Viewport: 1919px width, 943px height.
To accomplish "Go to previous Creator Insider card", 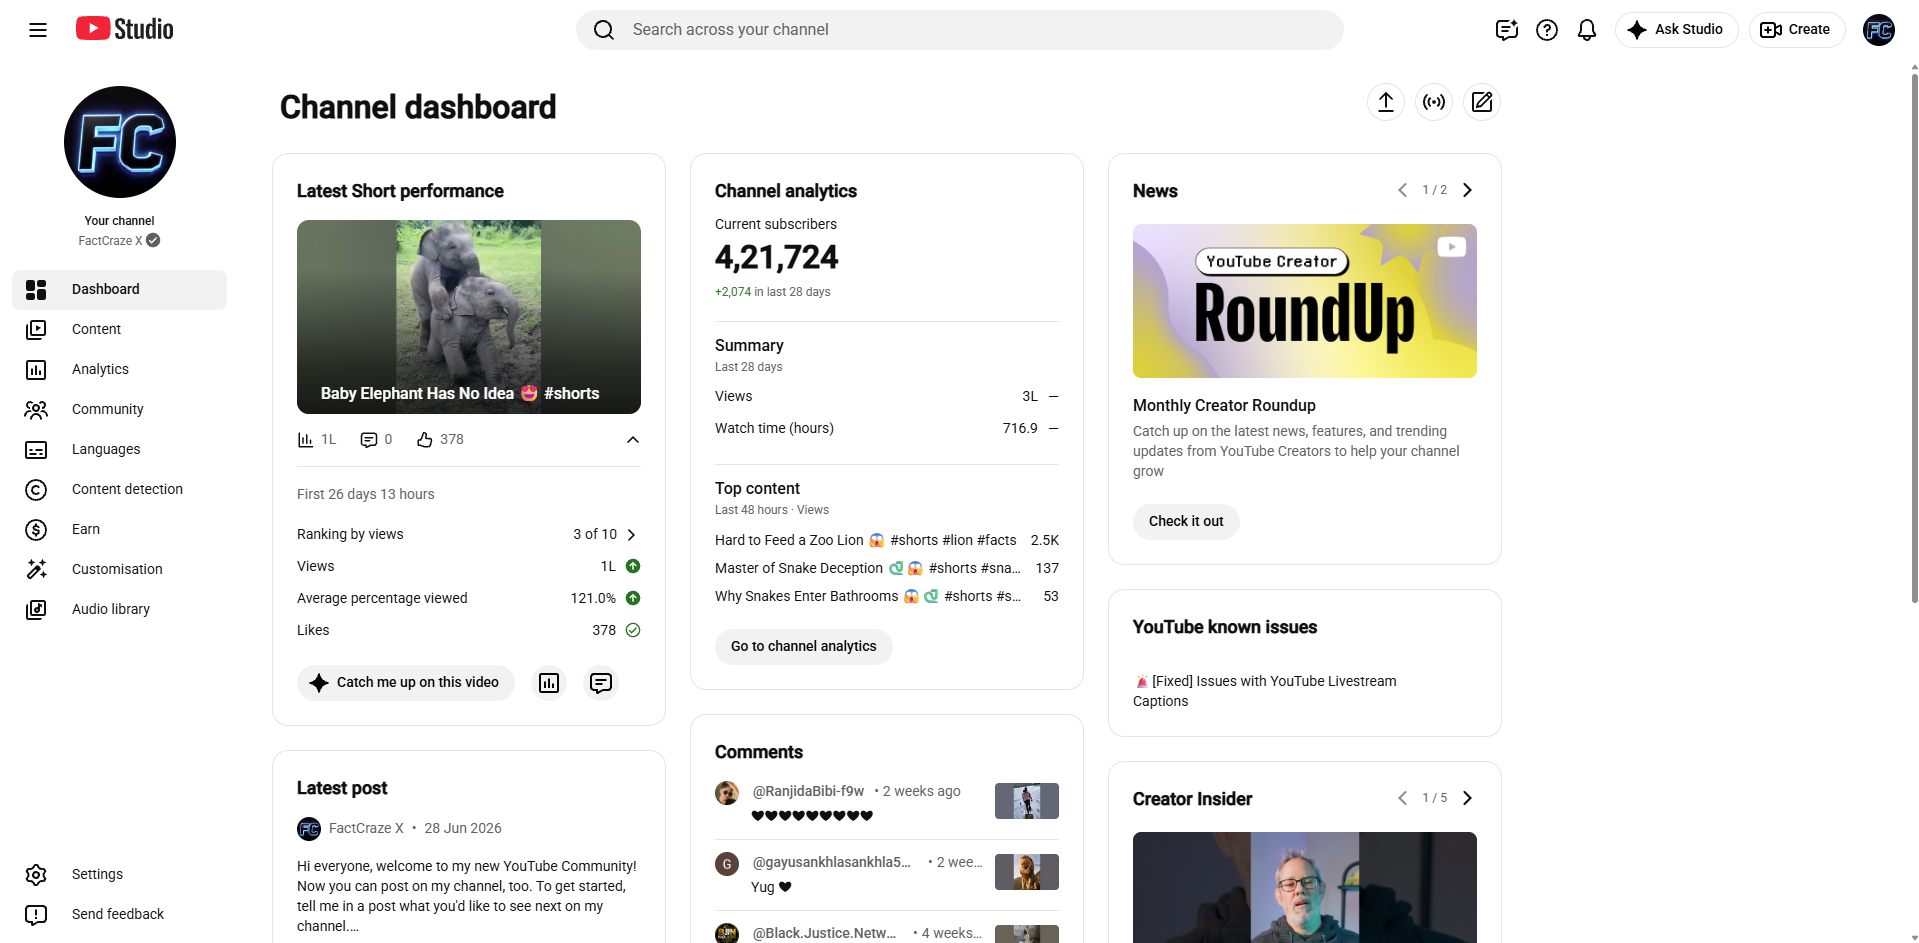I will click(x=1402, y=798).
